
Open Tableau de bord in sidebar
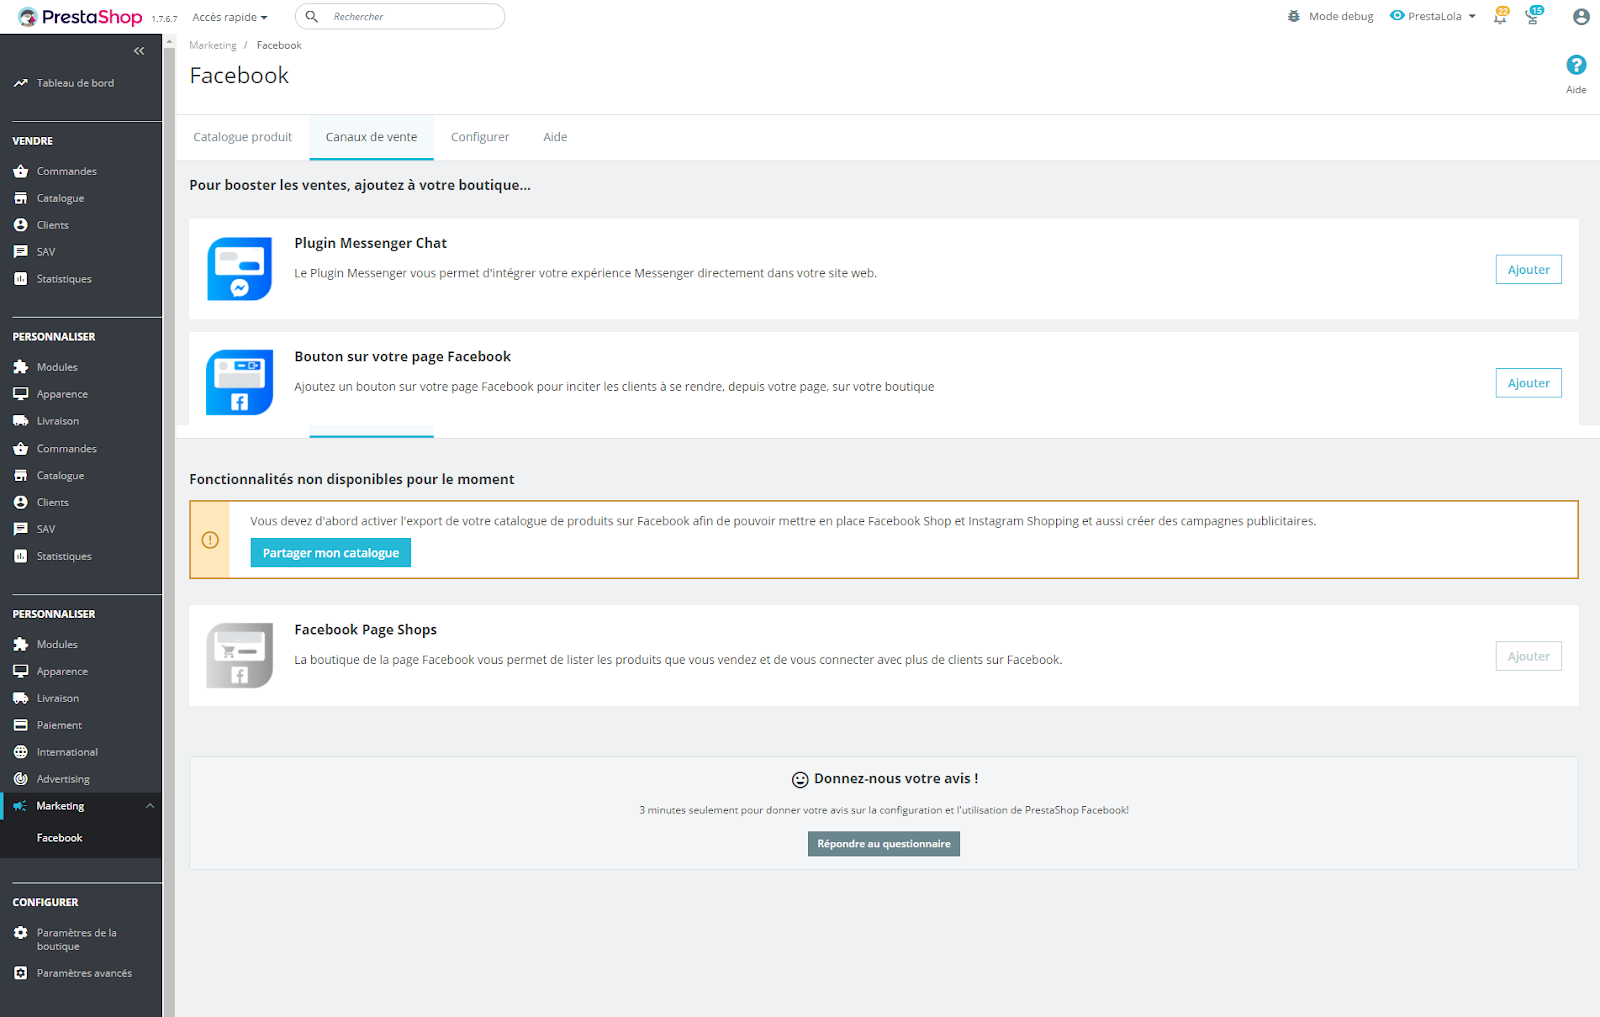point(75,84)
